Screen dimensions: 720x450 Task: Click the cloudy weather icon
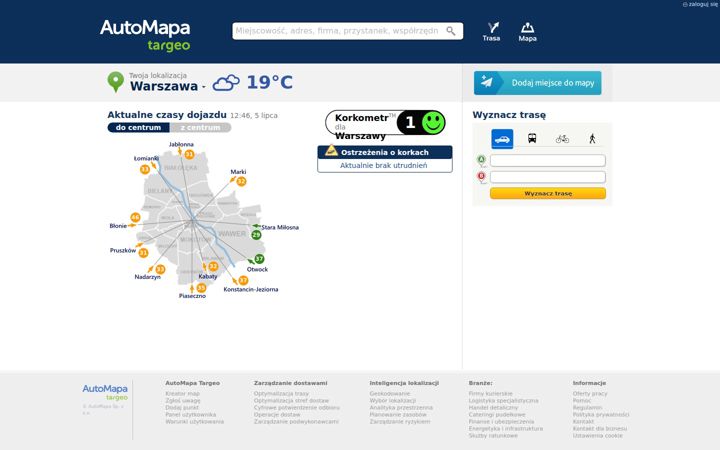[x=226, y=83]
